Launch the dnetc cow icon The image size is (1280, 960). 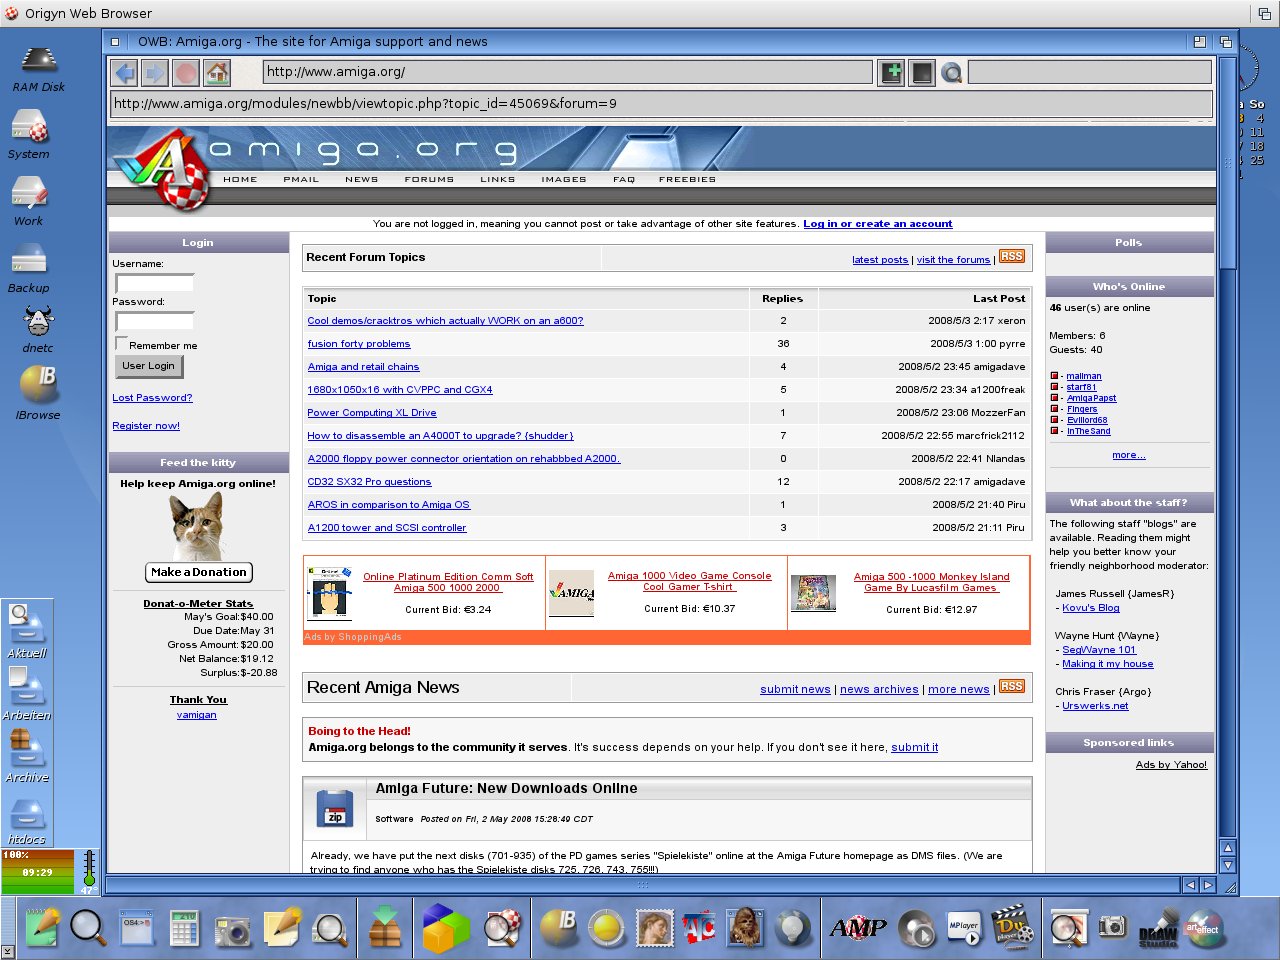pyautogui.click(x=38, y=330)
